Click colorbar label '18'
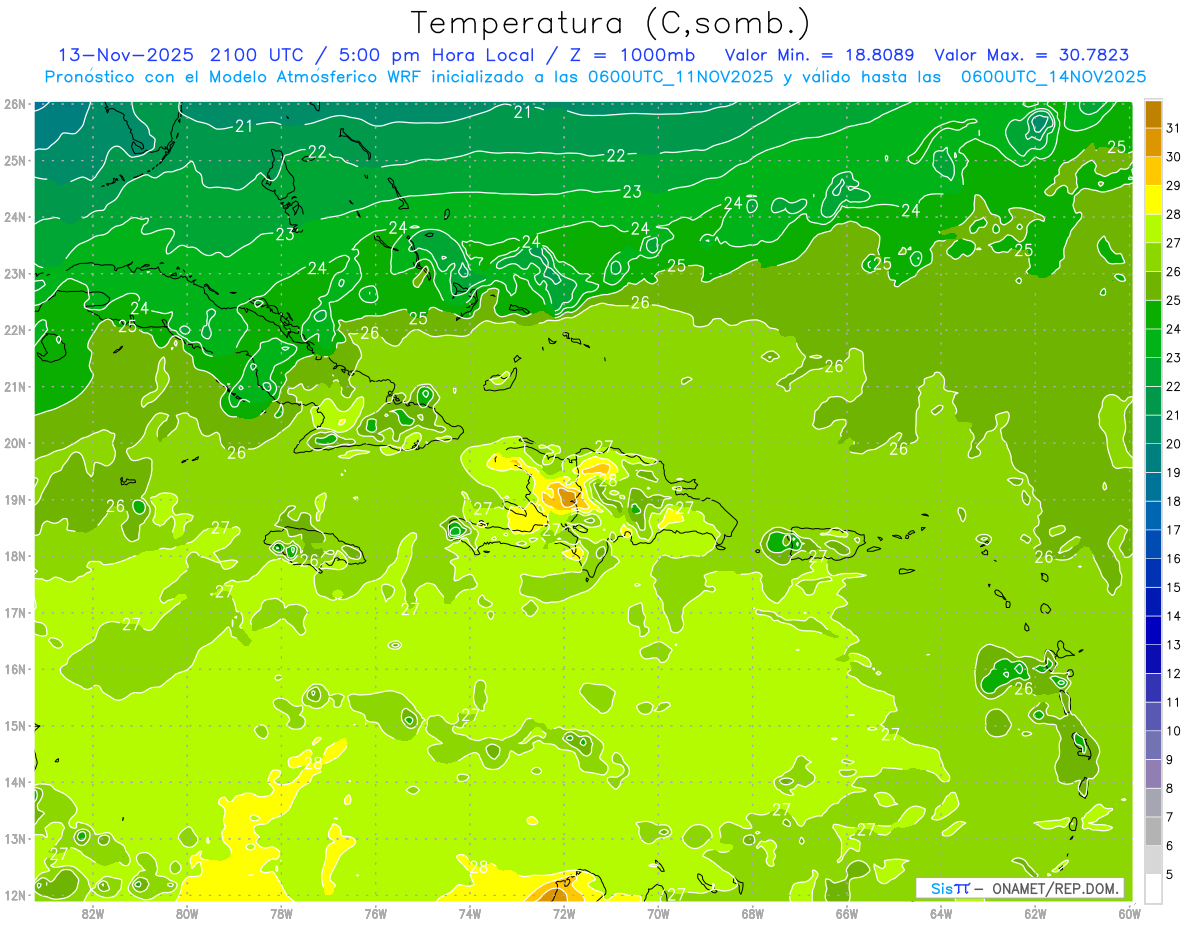This screenshot has width=1200, height=927. point(1174,501)
